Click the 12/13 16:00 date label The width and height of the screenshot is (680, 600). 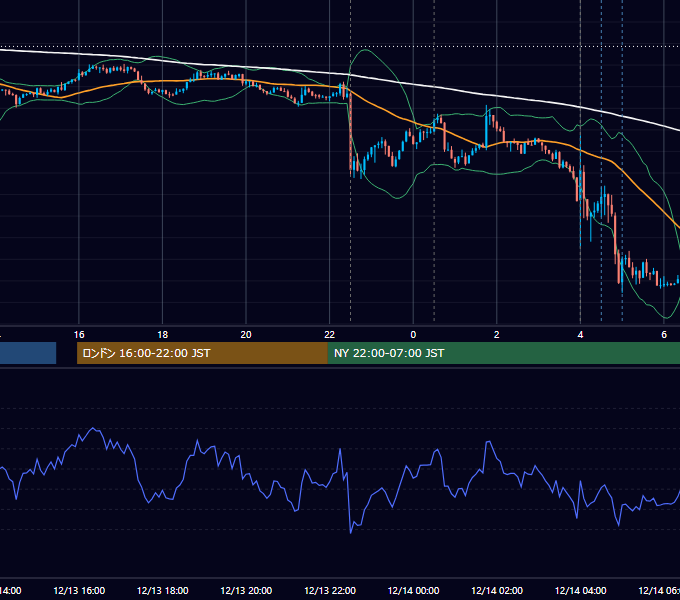coord(79,590)
